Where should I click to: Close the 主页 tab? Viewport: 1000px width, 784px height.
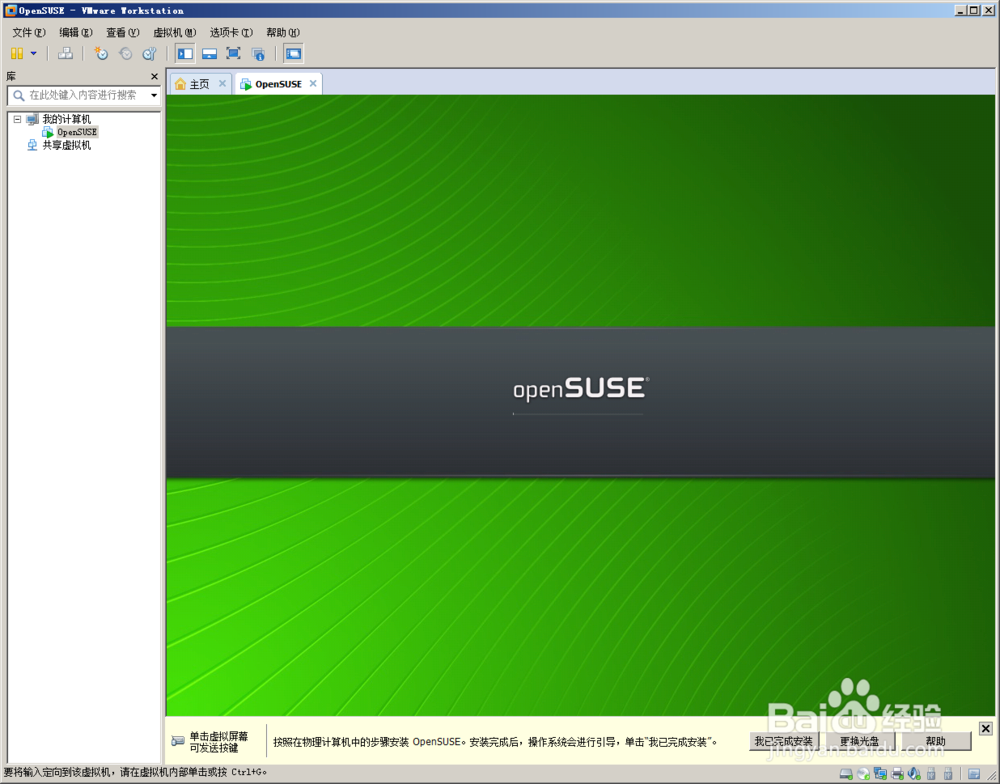[x=223, y=84]
